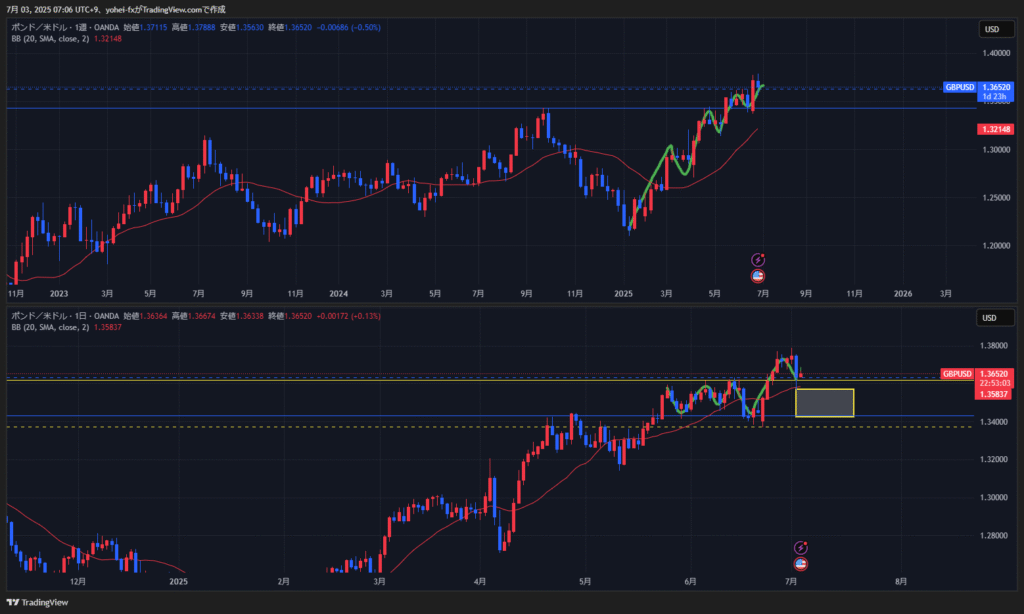
Task: Click the 1.25000 price axis level
Action: pyautogui.click(x=996, y=198)
